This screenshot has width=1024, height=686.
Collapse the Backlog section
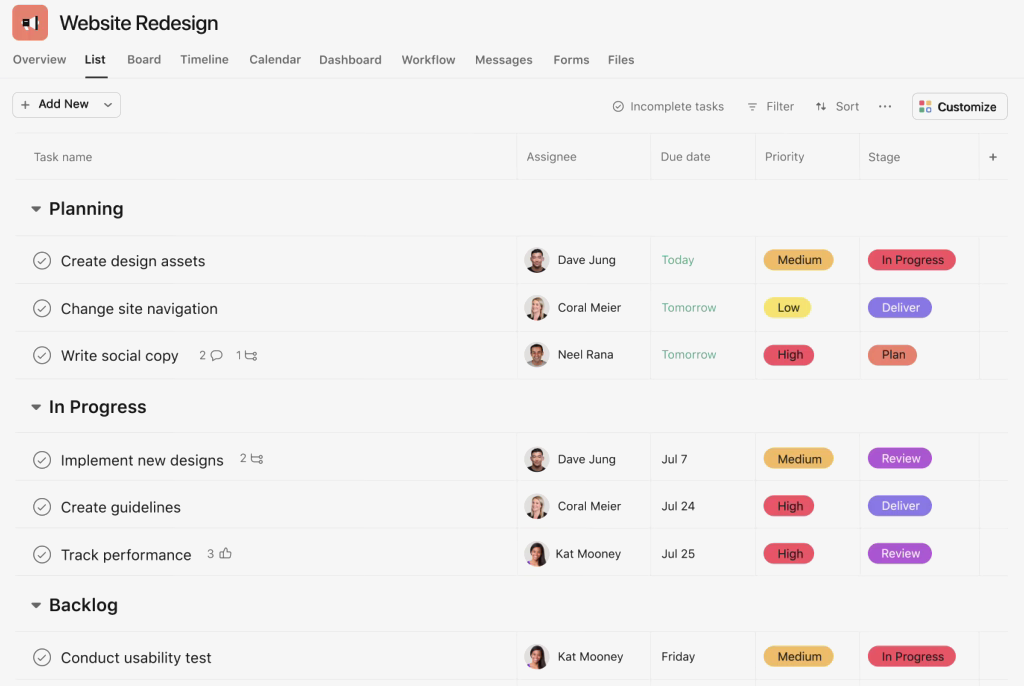(x=35, y=605)
